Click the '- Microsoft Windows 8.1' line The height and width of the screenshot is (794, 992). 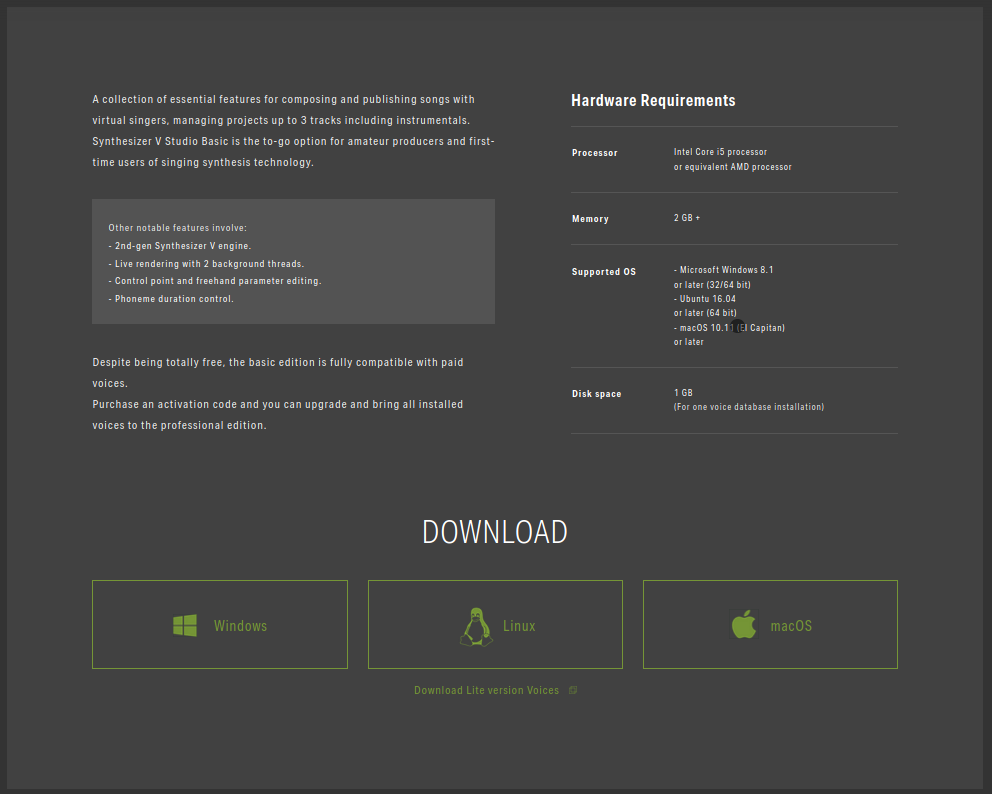(x=723, y=270)
